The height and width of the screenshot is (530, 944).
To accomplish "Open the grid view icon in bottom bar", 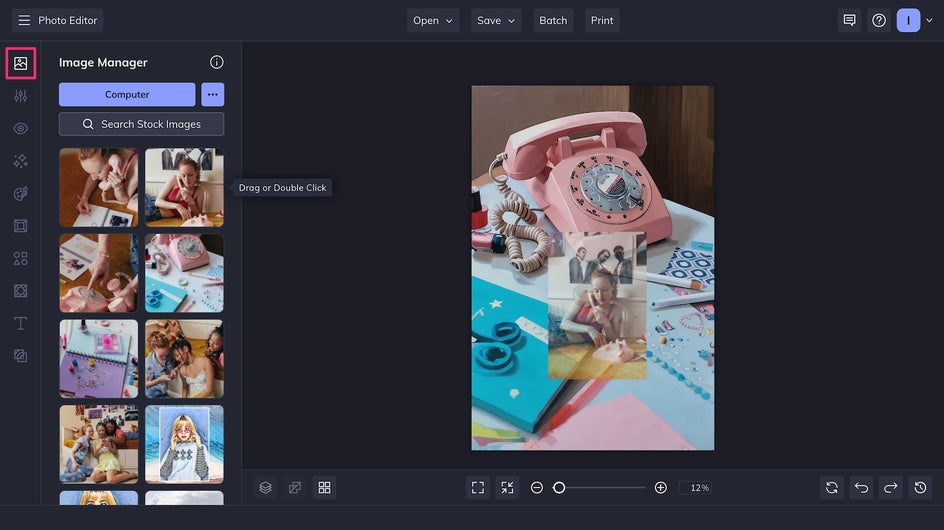I will coord(324,487).
